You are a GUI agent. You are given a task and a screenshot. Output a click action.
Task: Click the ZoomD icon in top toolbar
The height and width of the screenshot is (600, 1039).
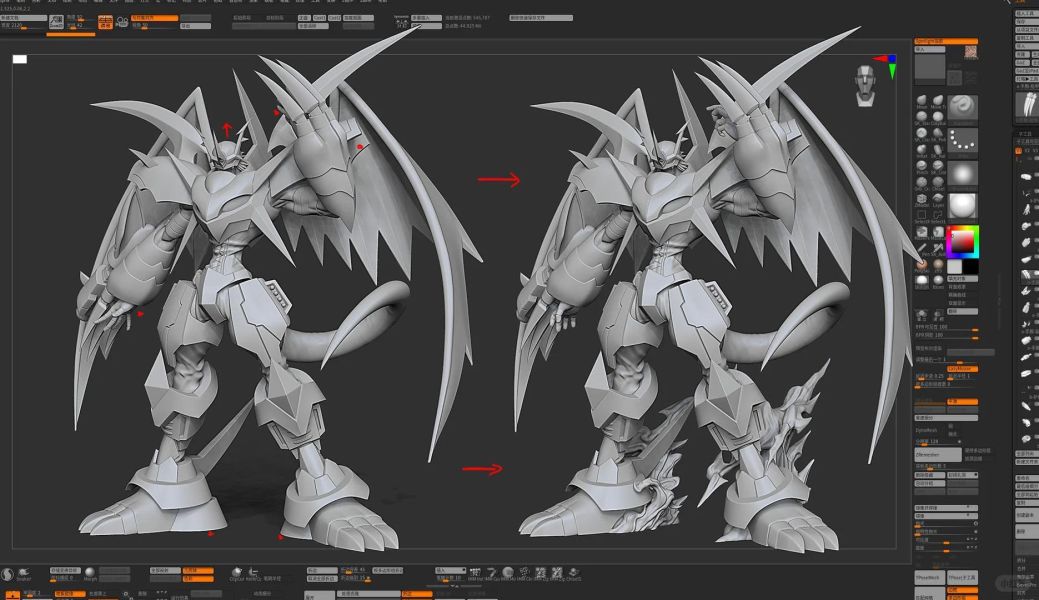tap(56, 22)
